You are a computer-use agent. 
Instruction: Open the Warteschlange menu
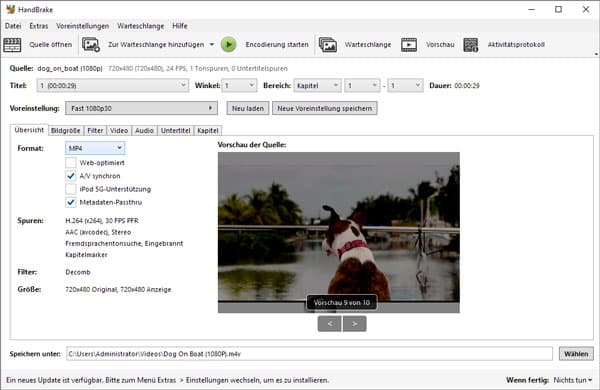(x=140, y=26)
